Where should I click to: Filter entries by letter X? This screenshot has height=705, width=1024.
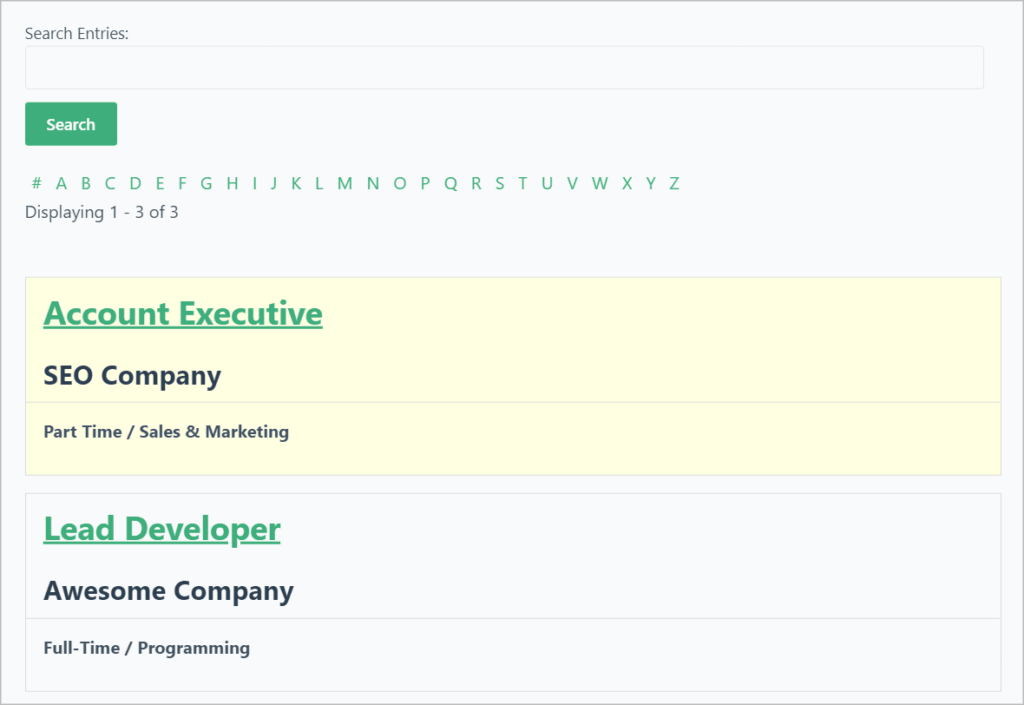click(x=627, y=183)
